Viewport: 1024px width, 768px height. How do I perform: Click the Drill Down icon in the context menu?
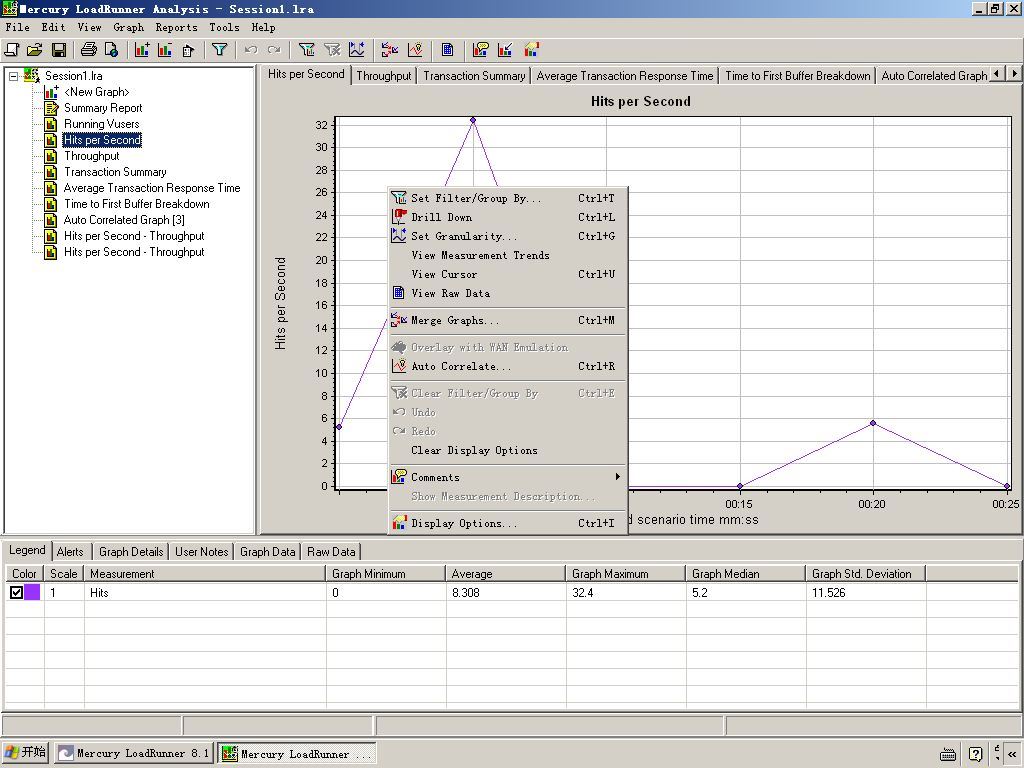399,217
